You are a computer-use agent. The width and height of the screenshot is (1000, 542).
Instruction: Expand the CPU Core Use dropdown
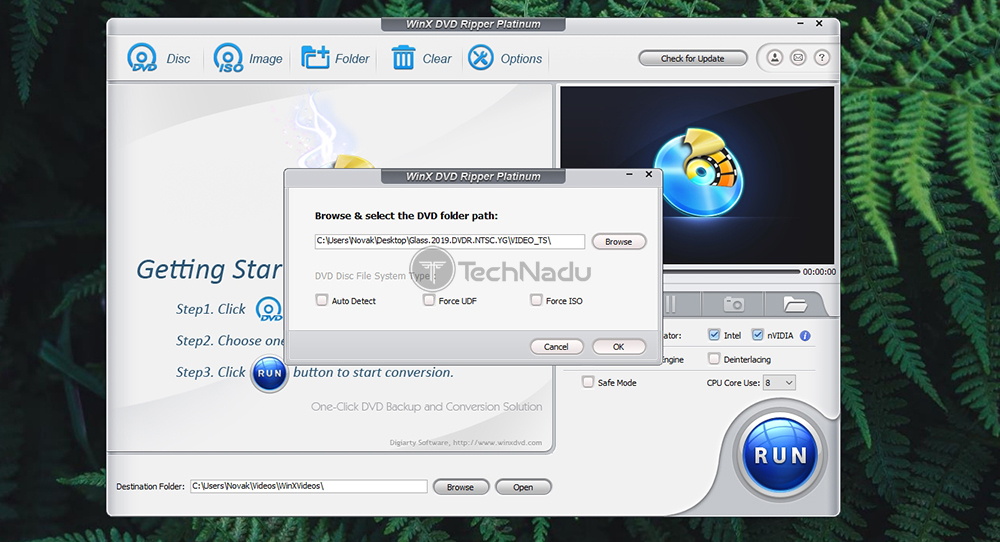coord(779,383)
